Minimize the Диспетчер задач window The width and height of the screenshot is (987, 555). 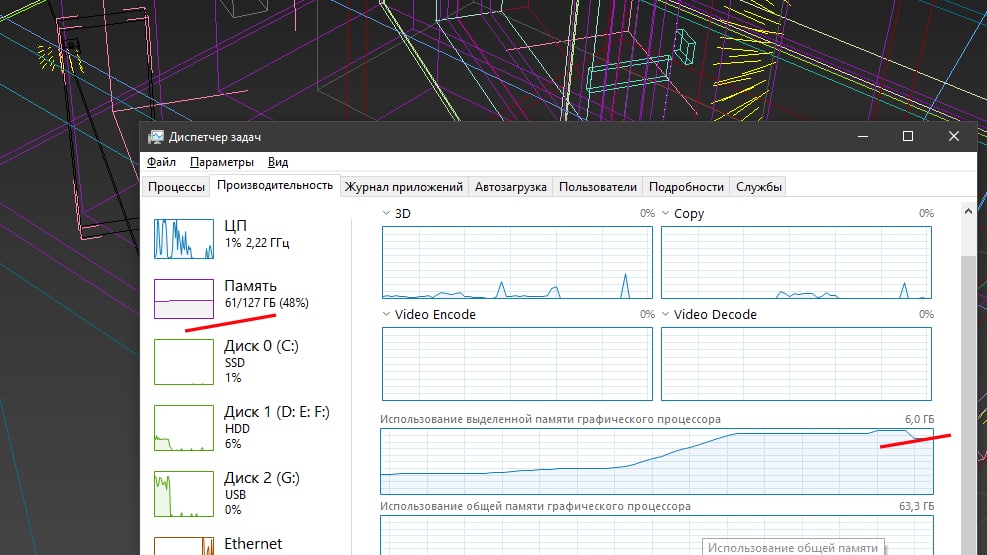click(863, 137)
